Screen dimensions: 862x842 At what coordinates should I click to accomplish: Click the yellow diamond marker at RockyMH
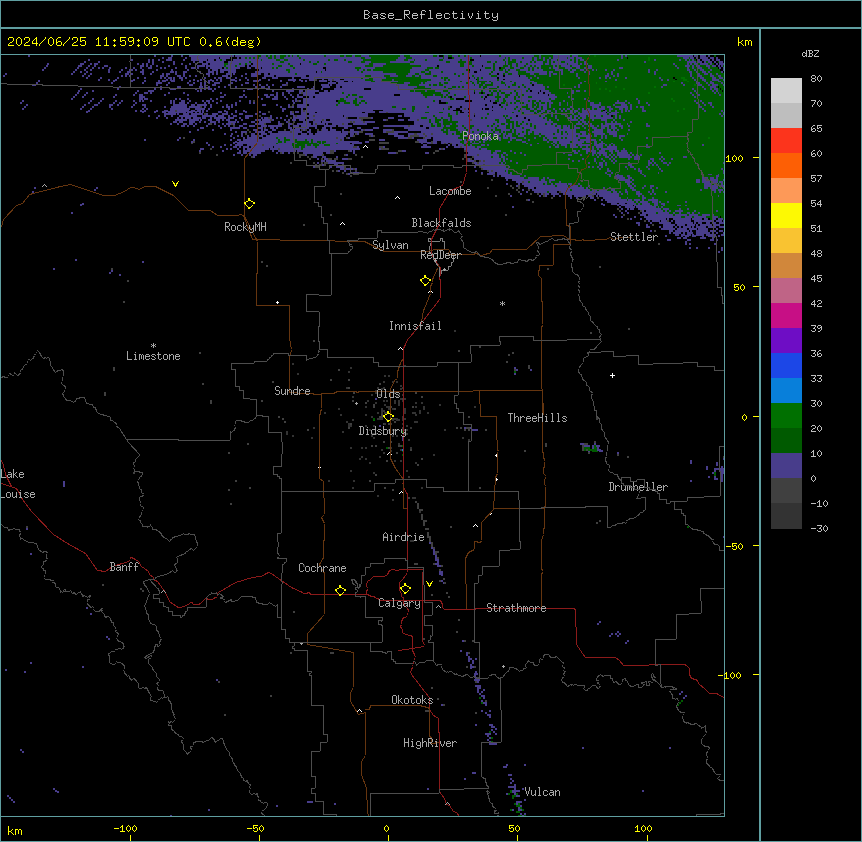(250, 204)
